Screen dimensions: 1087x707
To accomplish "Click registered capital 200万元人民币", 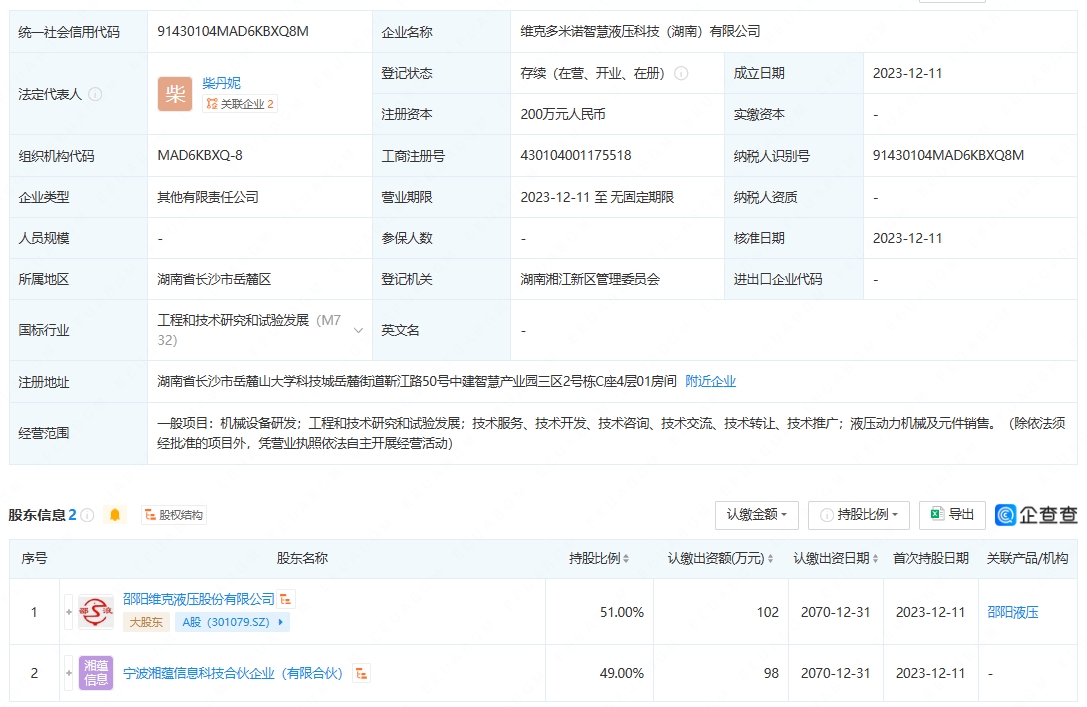I will point(563,114).
